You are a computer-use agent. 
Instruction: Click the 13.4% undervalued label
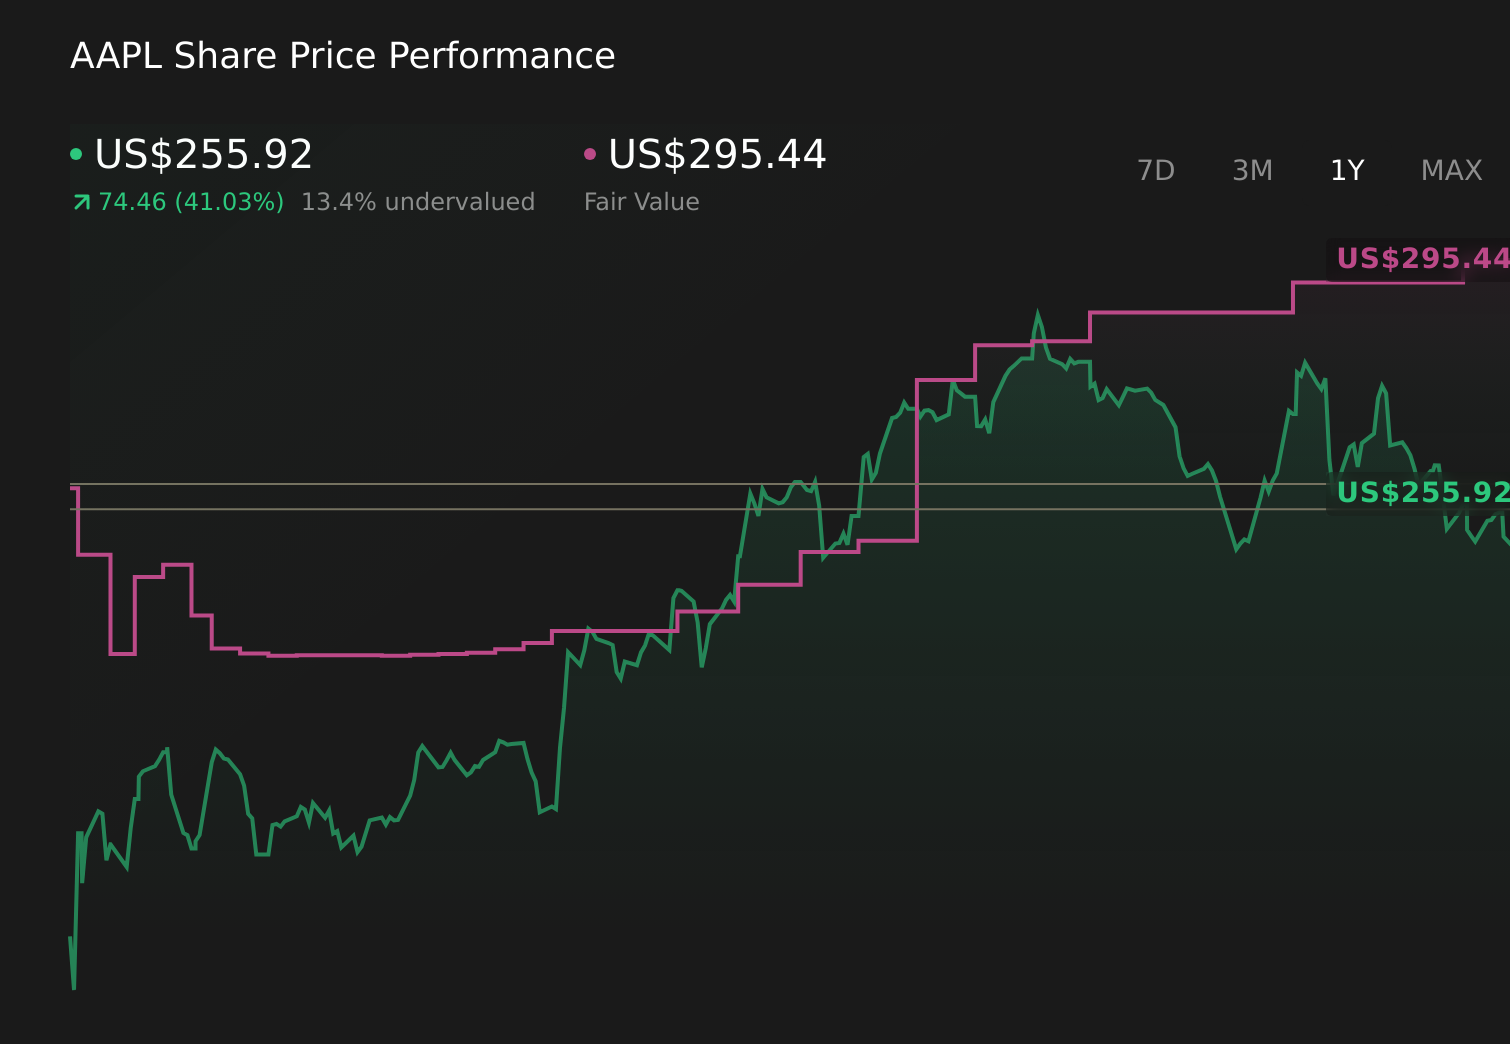tap(417, 201)
